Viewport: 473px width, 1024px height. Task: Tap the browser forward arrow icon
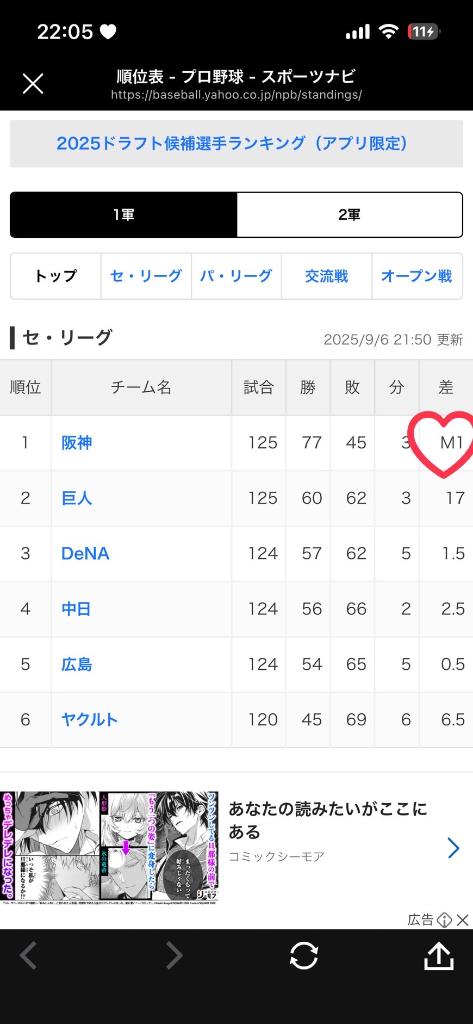(x=174, y=956)
